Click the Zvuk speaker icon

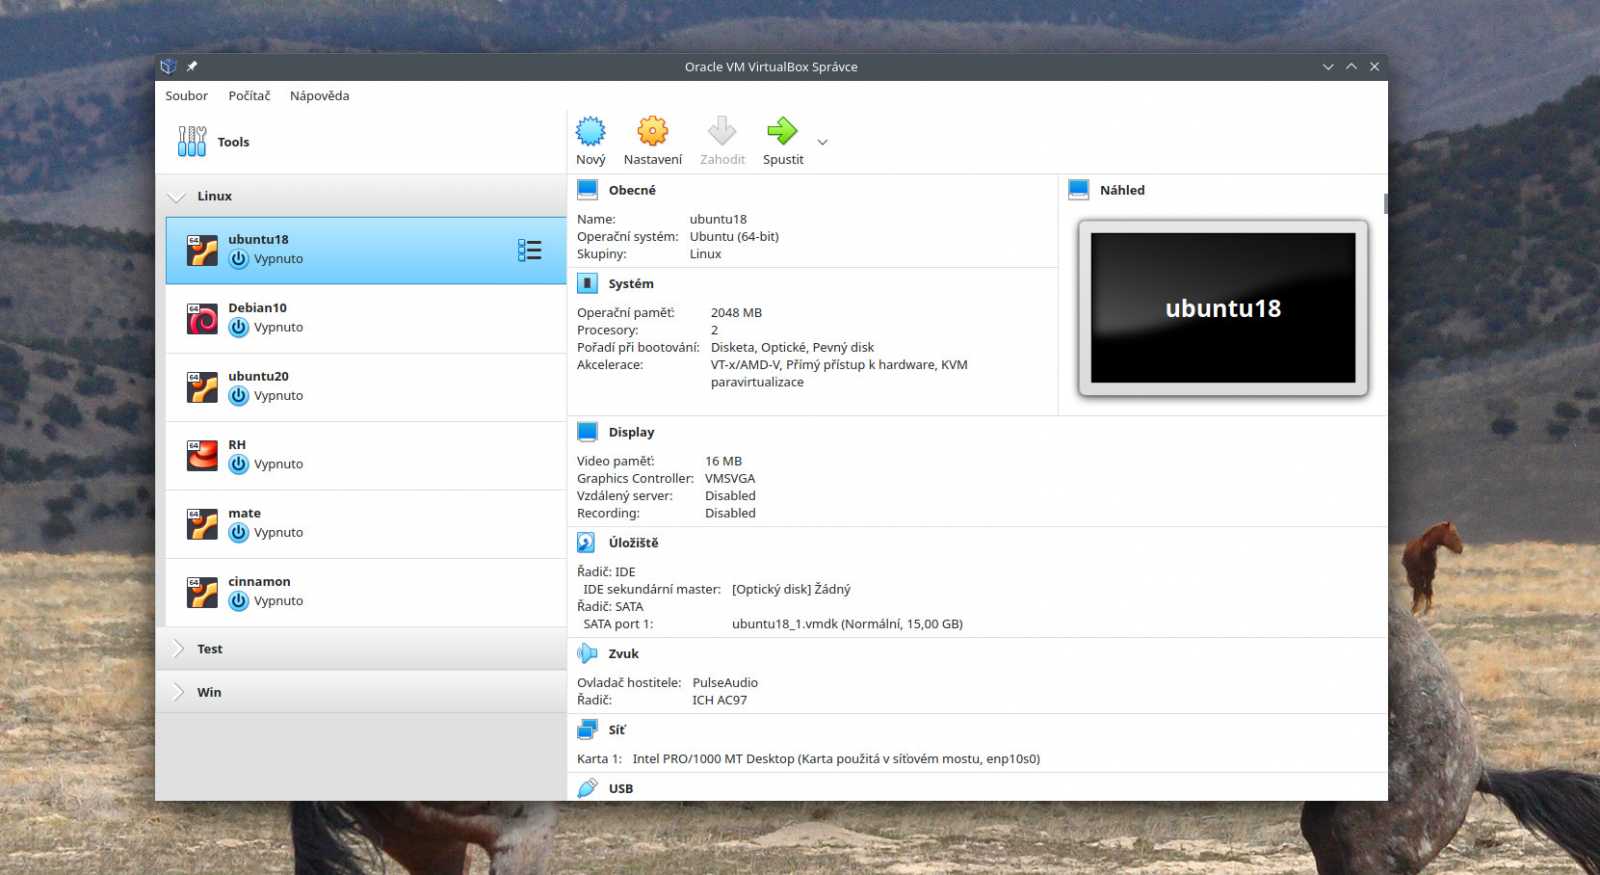click(587, 654)
